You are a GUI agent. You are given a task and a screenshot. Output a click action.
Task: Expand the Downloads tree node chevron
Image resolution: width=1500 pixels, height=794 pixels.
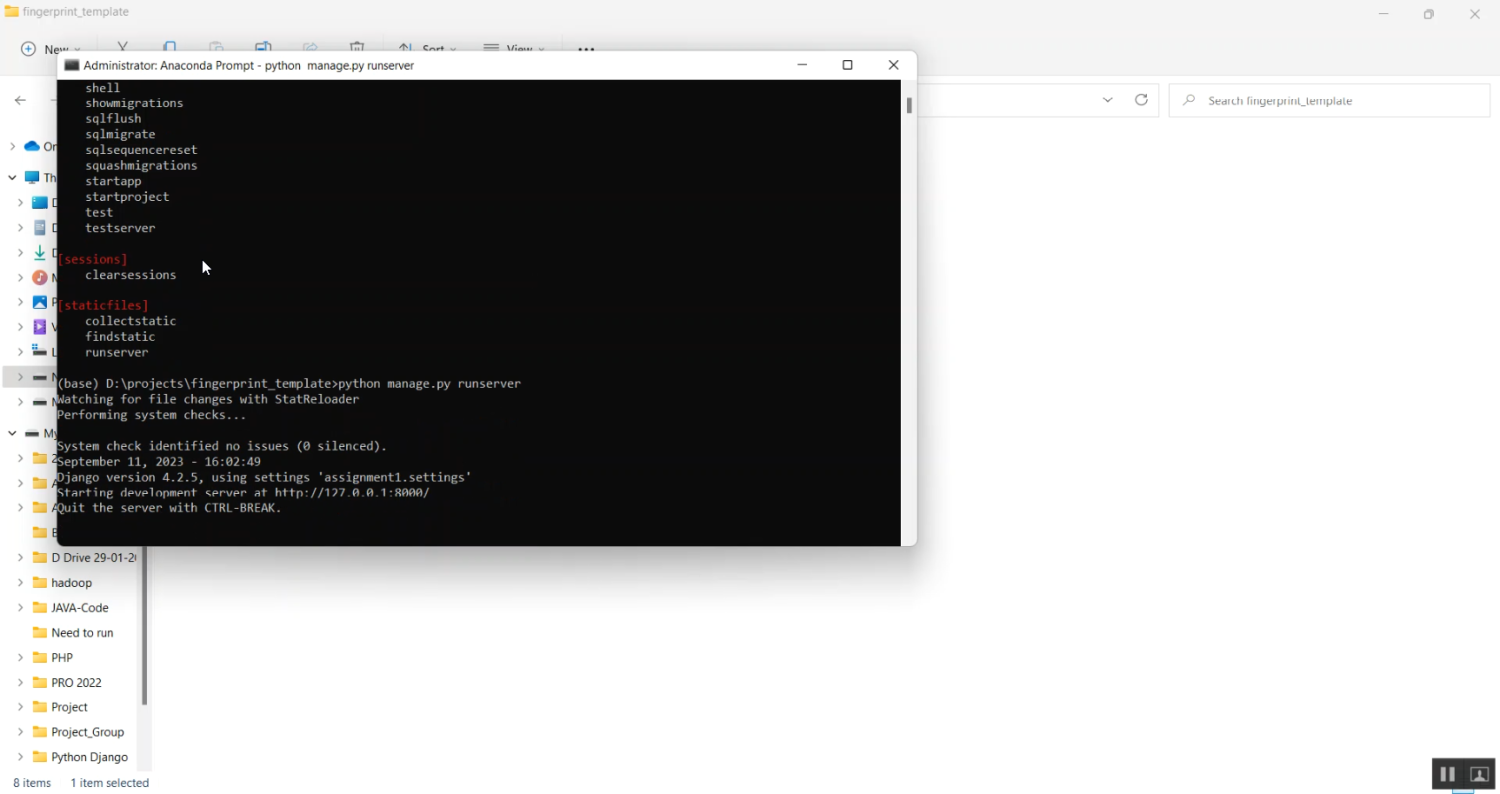20,253
